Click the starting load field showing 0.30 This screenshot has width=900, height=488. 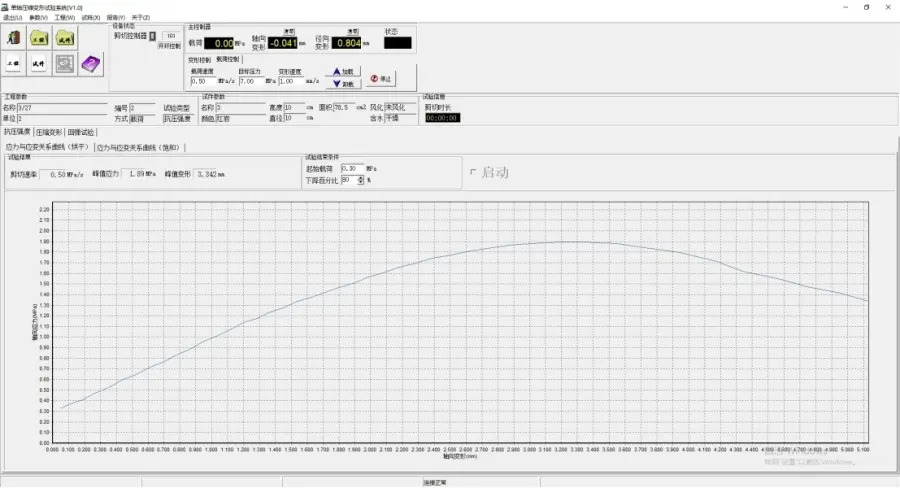pyautogui.click(x=352, y=168)
